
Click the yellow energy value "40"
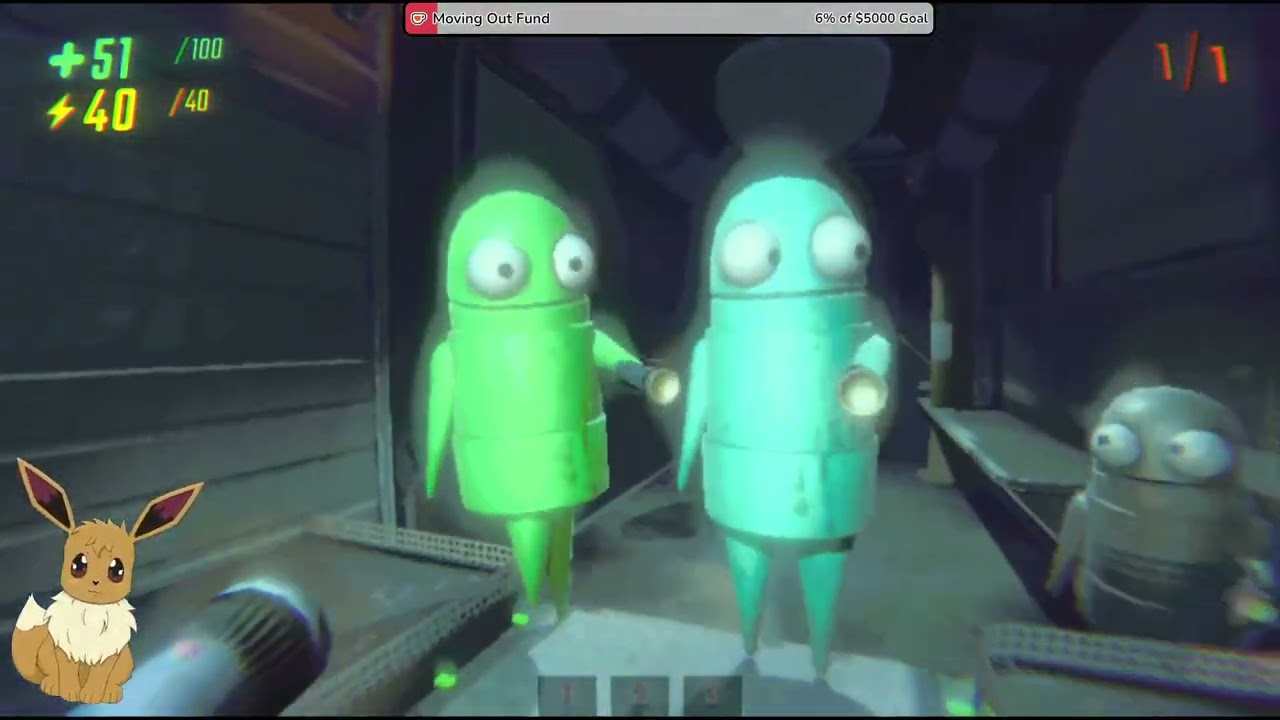[x=110, y=110]
